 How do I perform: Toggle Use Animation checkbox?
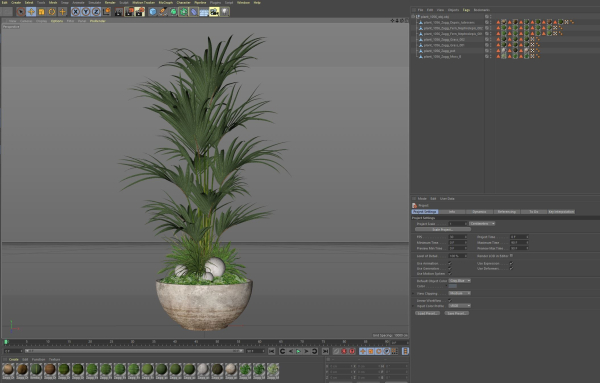(450, 263)
